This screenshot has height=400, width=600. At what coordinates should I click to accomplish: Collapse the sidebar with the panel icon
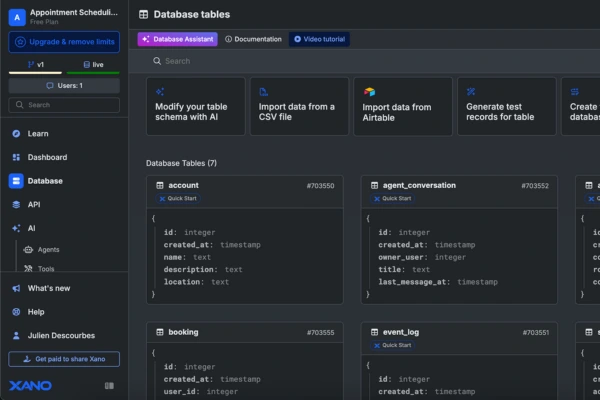tap(109, 385)
